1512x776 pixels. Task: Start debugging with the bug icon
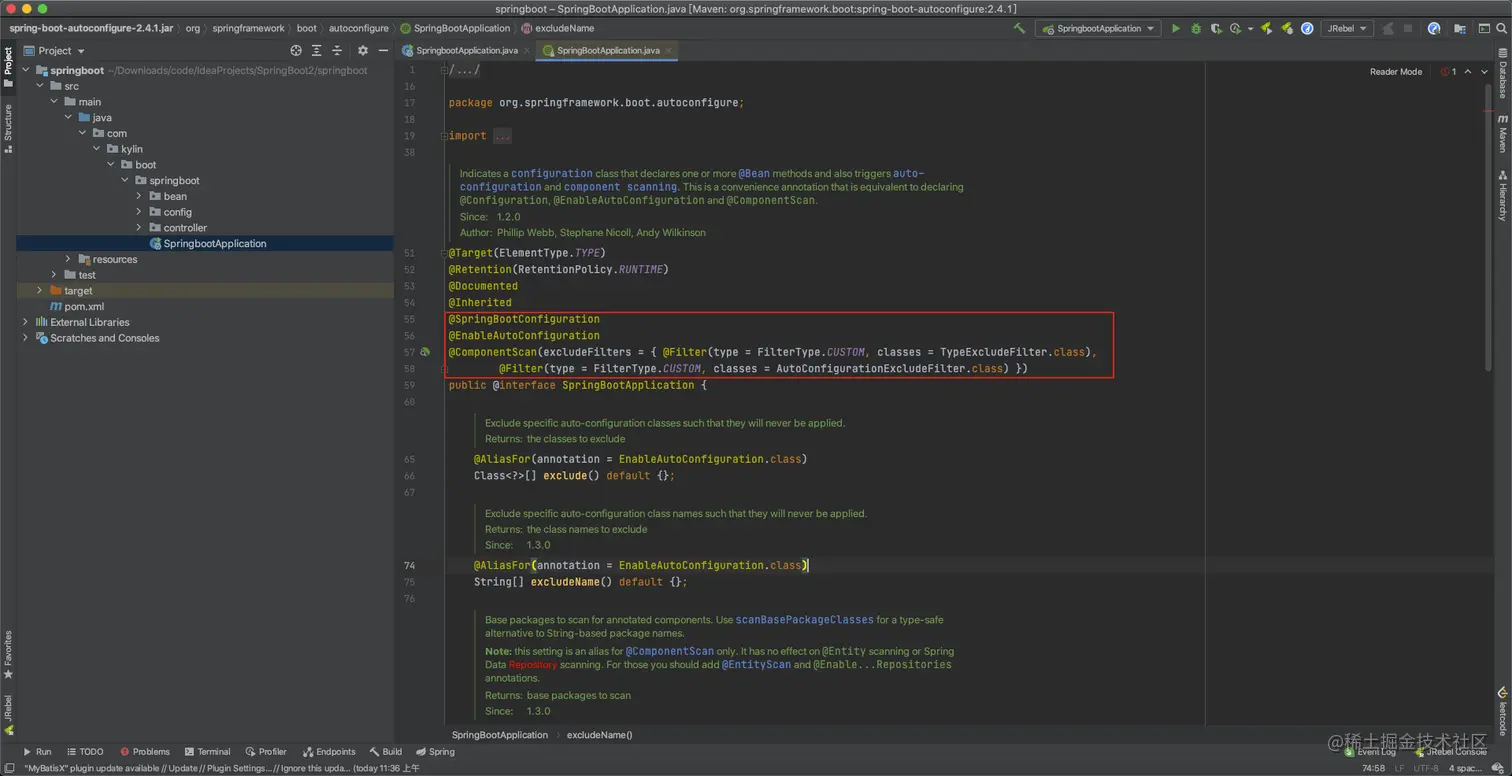[x=1195, y=29]
